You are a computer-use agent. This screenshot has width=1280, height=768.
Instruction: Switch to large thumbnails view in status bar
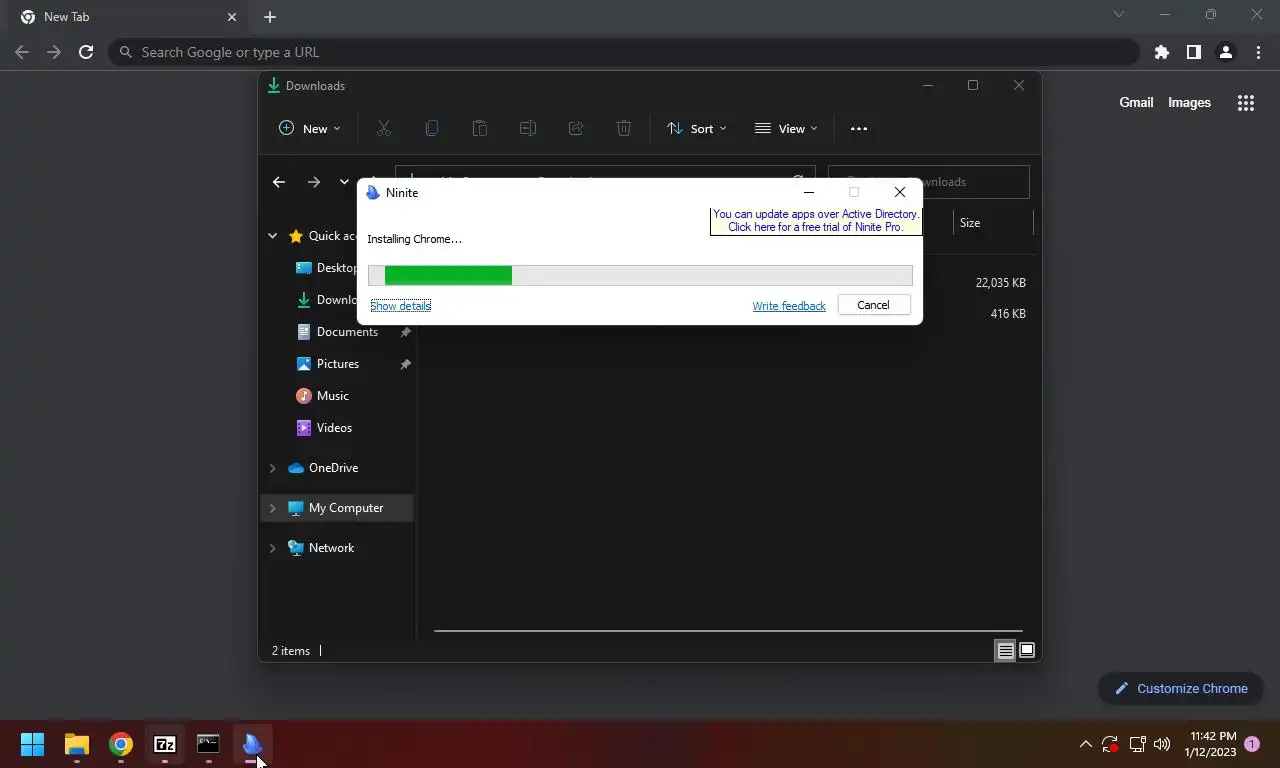click(1026, 651)
